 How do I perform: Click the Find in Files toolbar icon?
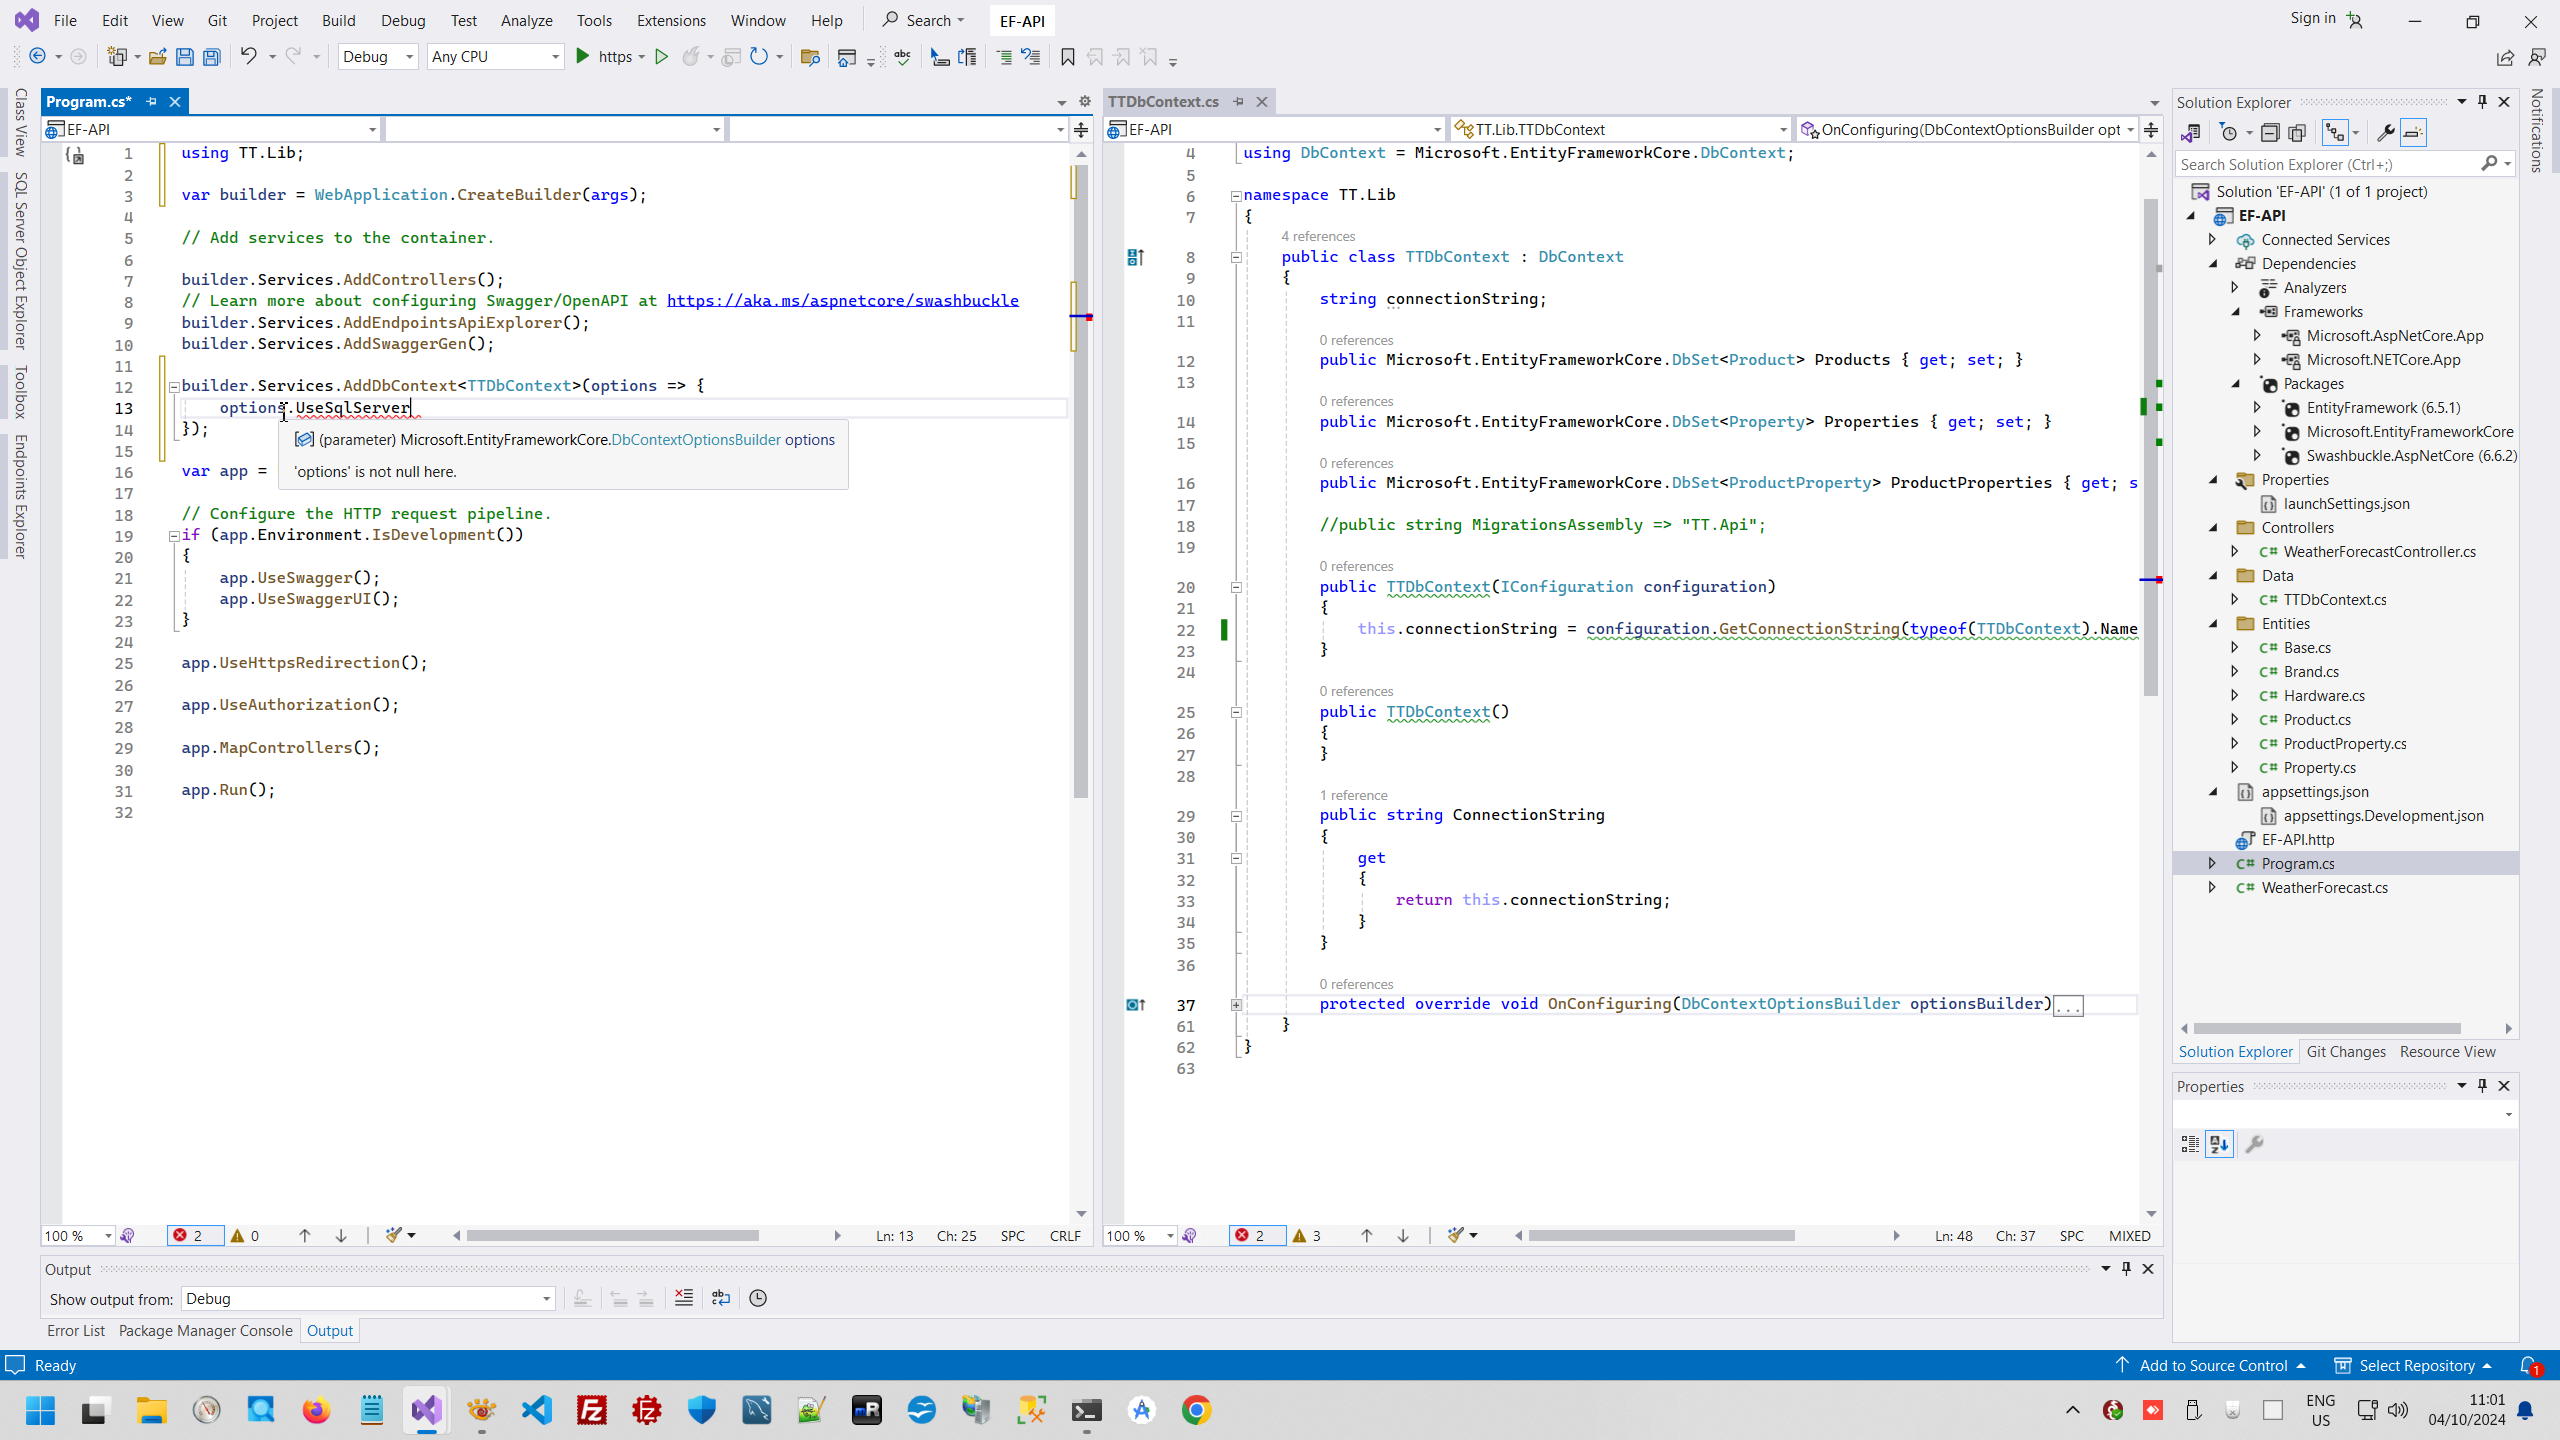tap(810, 57)
